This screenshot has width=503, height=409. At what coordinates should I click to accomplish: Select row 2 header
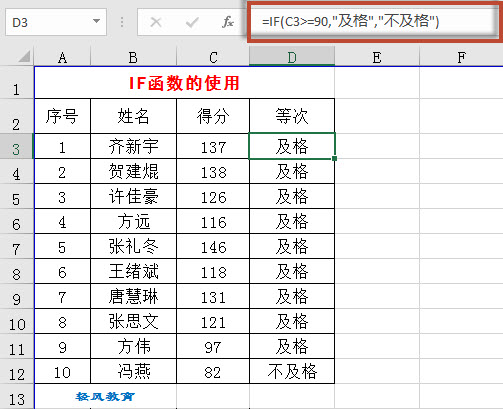click(x=17, y=116)
